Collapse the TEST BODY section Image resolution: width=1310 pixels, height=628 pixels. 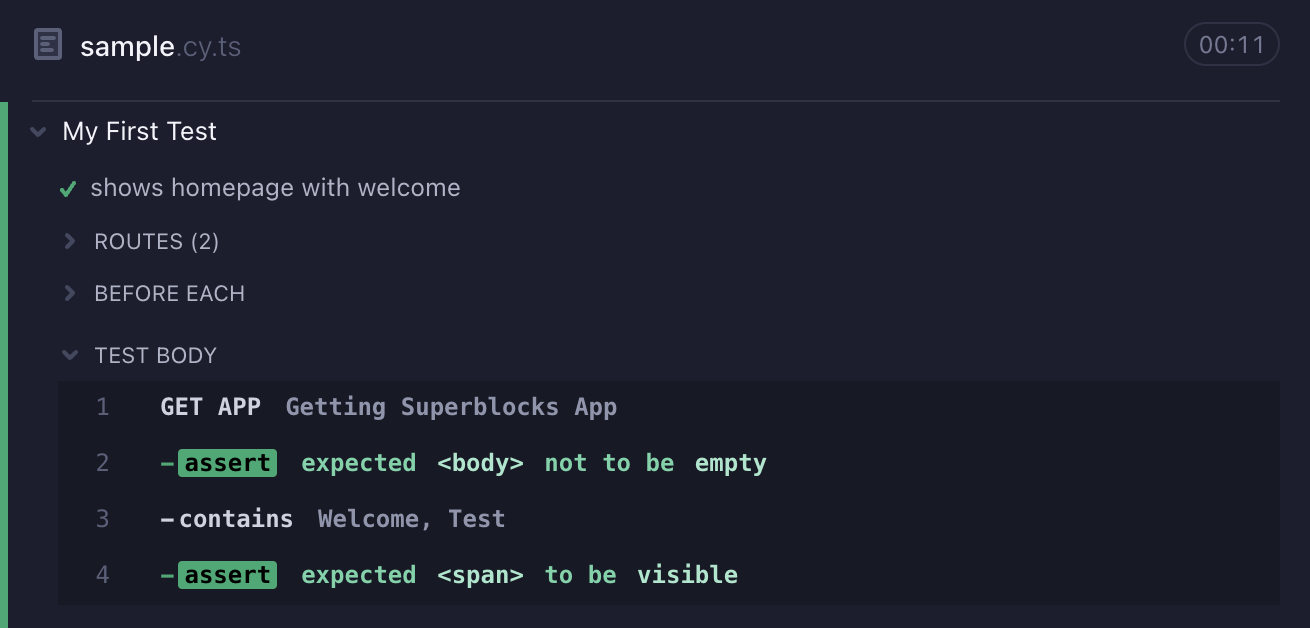pyautogui.click(x=156, y=355)
